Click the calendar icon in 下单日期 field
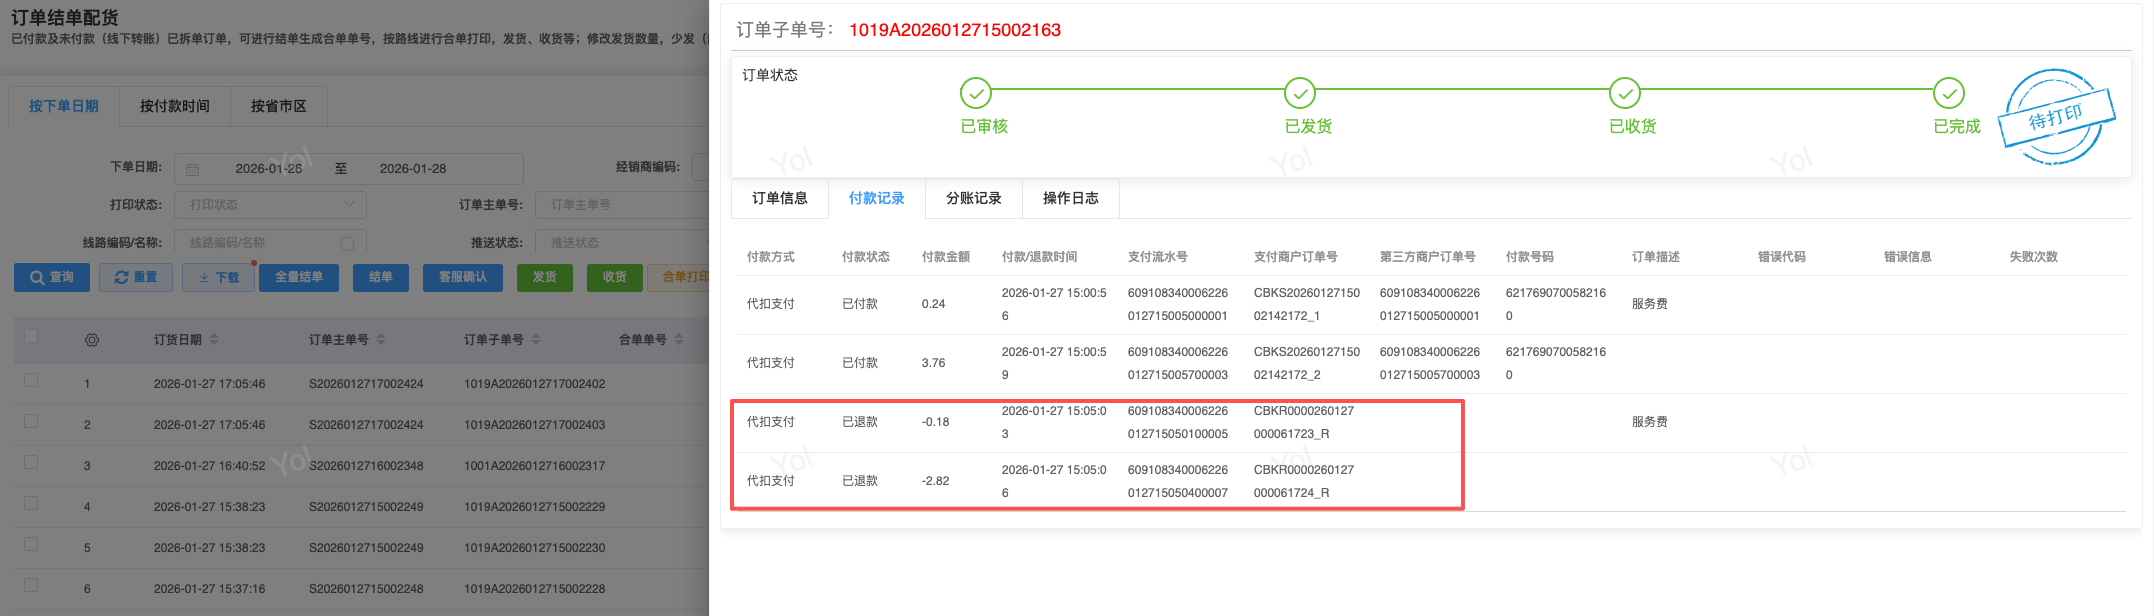This screenshot has width=2154, height=616. 193,169
